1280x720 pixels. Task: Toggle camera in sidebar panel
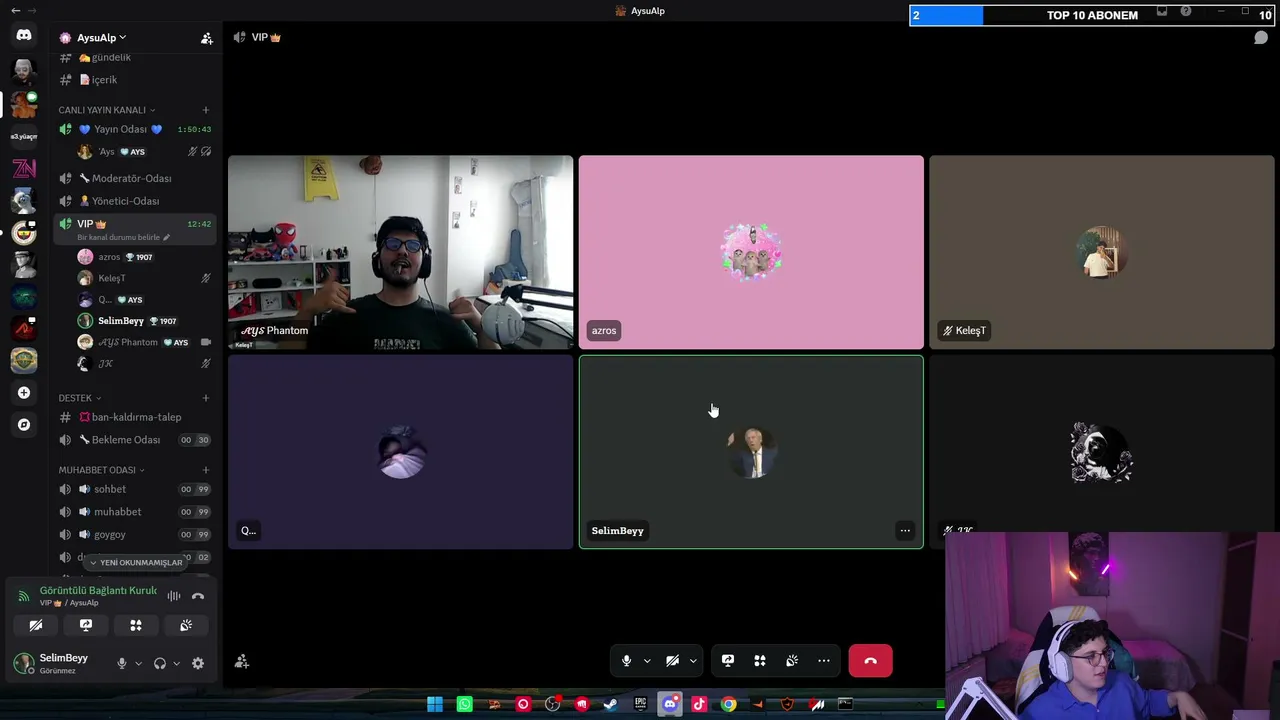coord(36,626)
